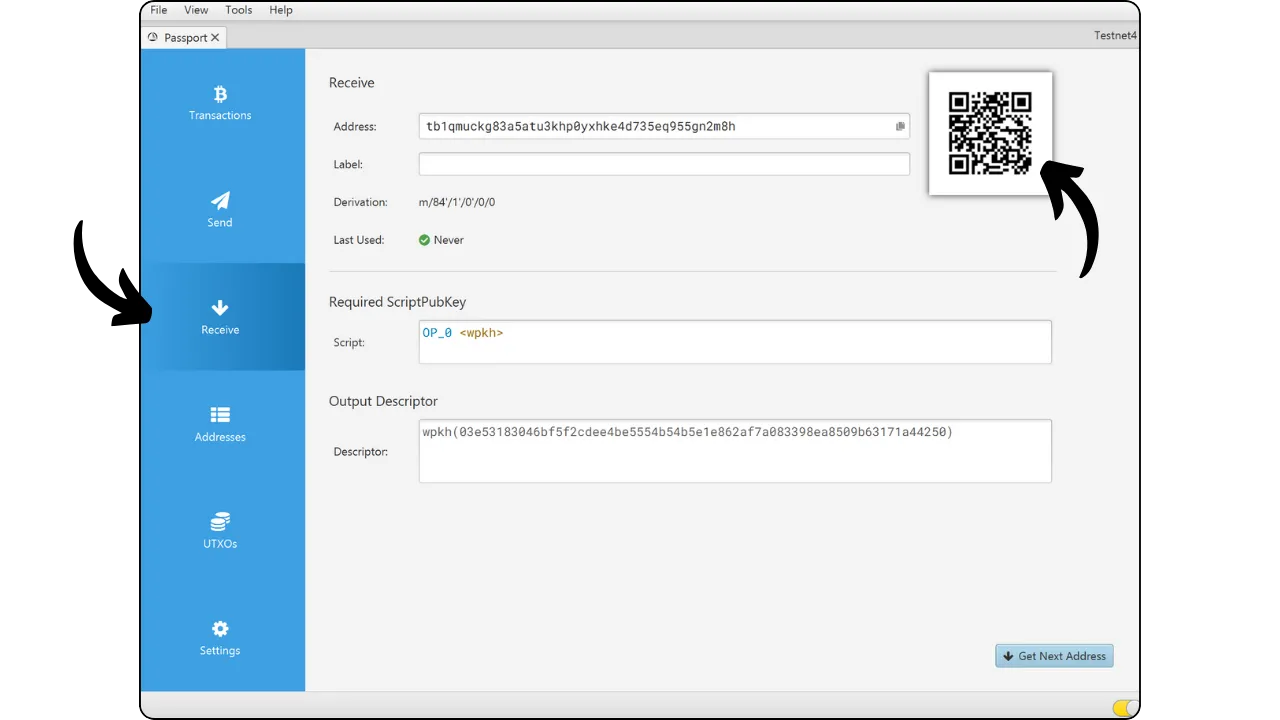Open the Send paper-plane section

point(220,201)
